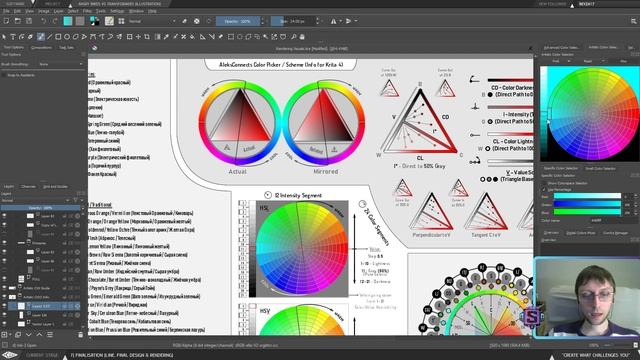Click the Open file toolbar icon

pyautogui.click(x=18, y=21)
